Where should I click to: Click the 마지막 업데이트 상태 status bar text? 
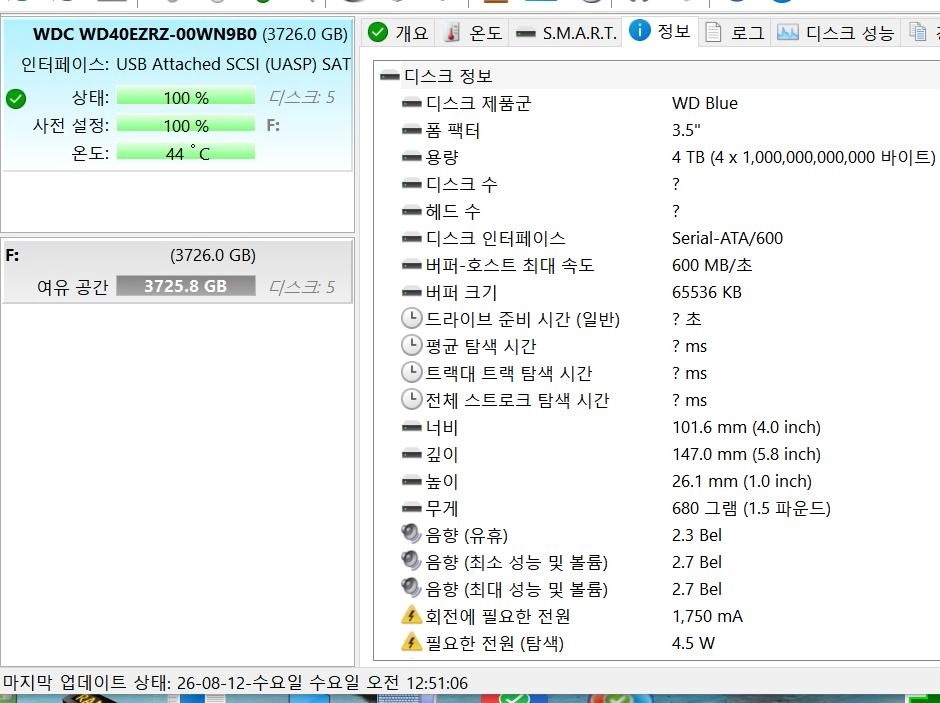pyautogui.click(x=236, y=683)
